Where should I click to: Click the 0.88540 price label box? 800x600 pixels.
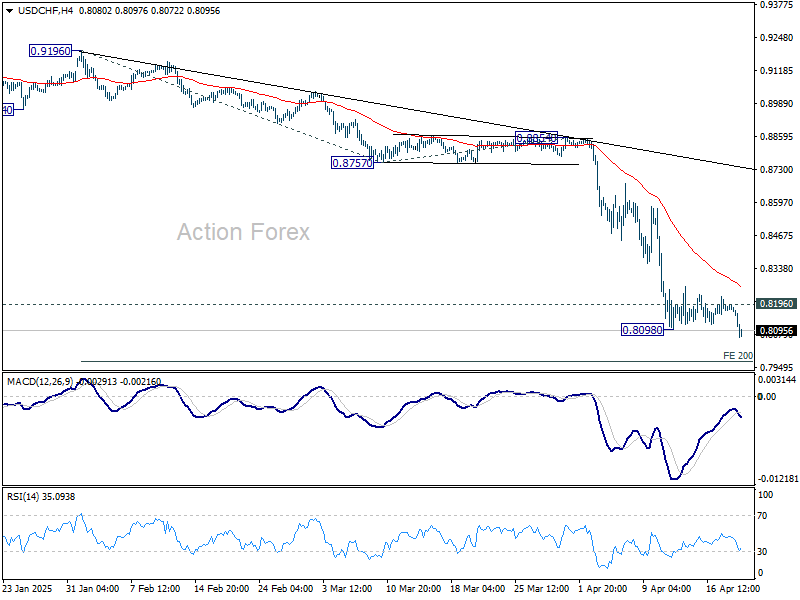pyautogui.click(x=536, y=138)
